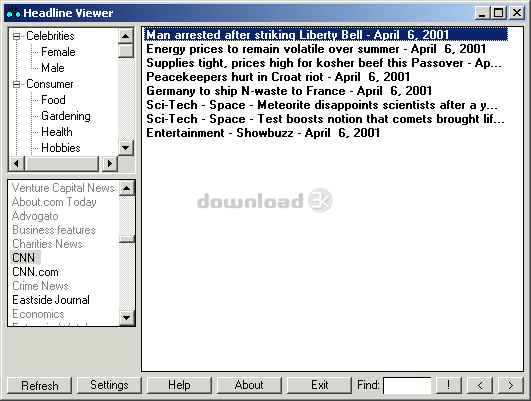Click the Find text field

[407, 385]
